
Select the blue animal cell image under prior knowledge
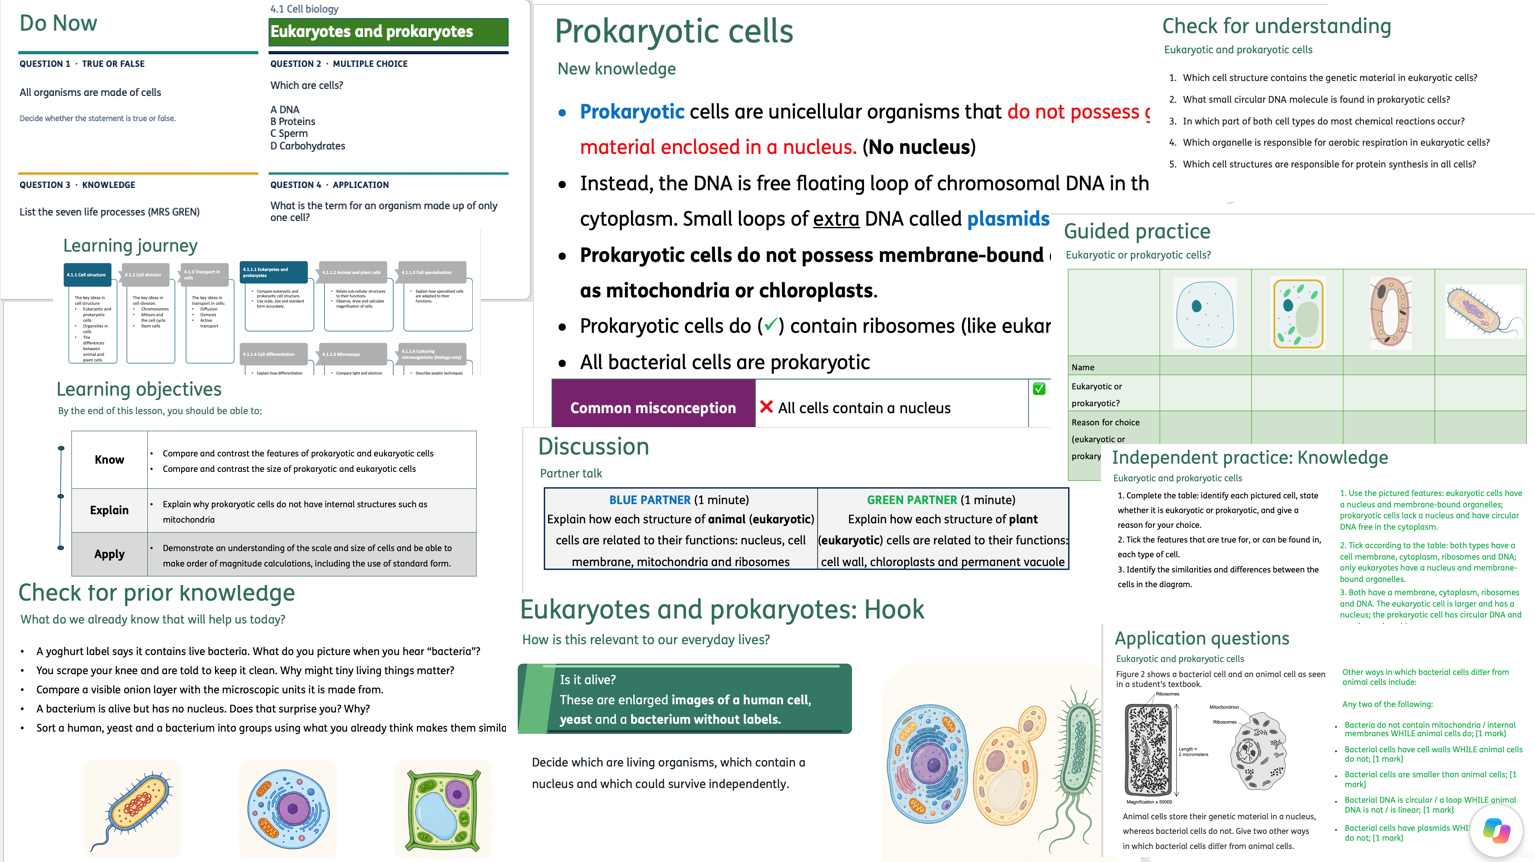[288, 808]
